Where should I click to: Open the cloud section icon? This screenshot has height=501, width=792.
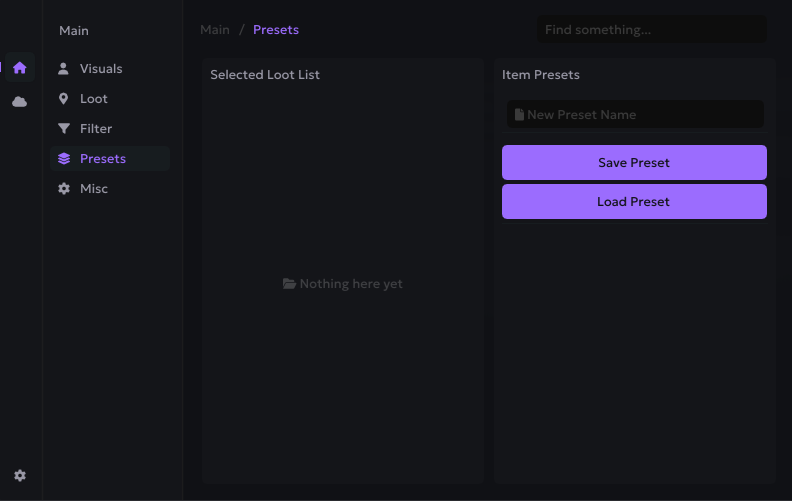(20, 101)
